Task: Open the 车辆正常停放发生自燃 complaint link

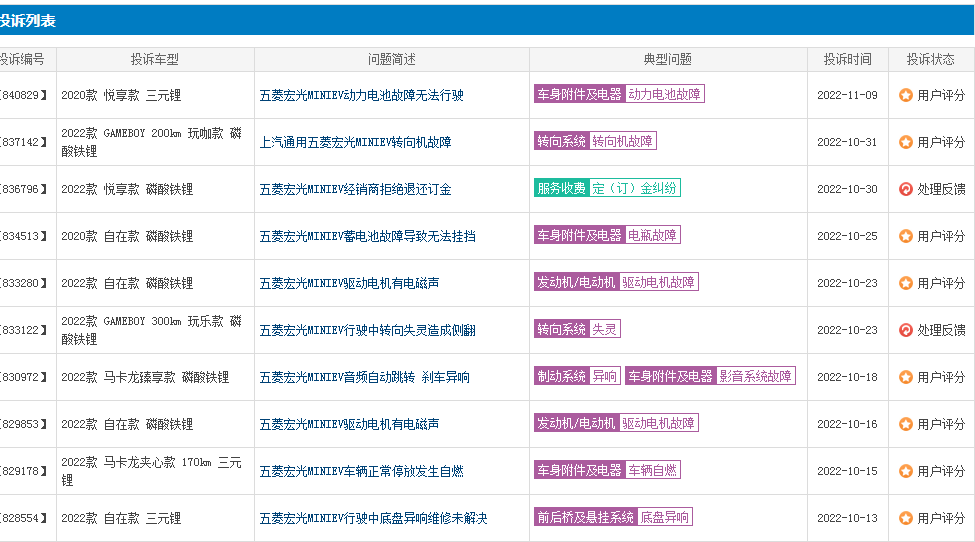Action: point(361,471)
